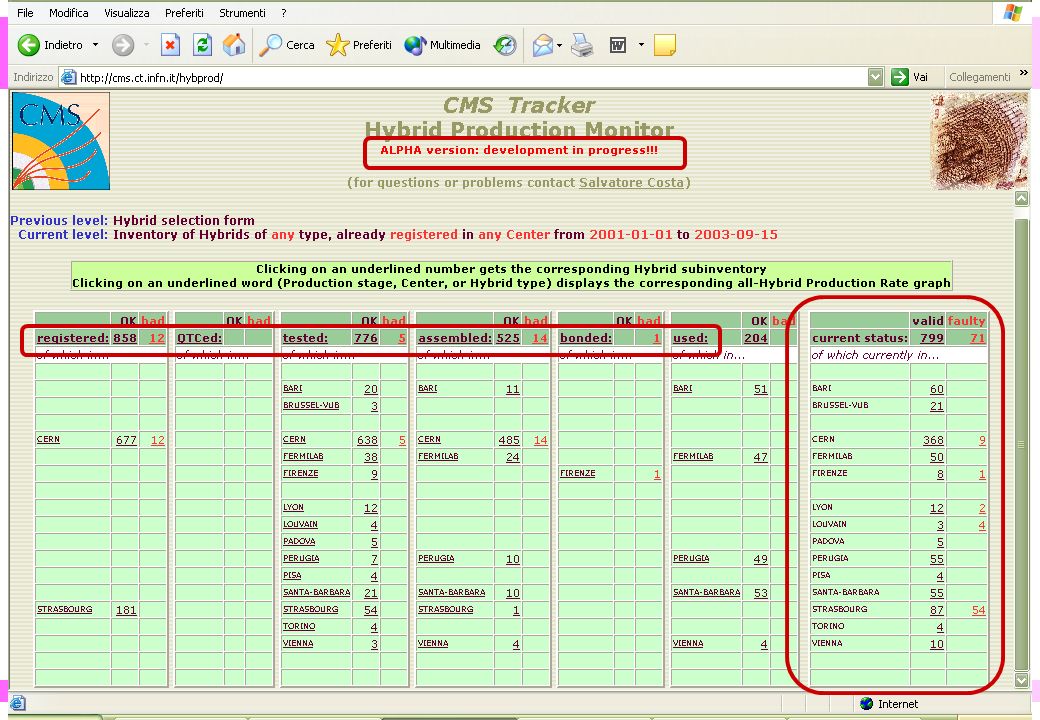Click the 368 valid count for CERN
Image resolution: width=1040 pixels, height=720 pixels.
coord(933,440)
